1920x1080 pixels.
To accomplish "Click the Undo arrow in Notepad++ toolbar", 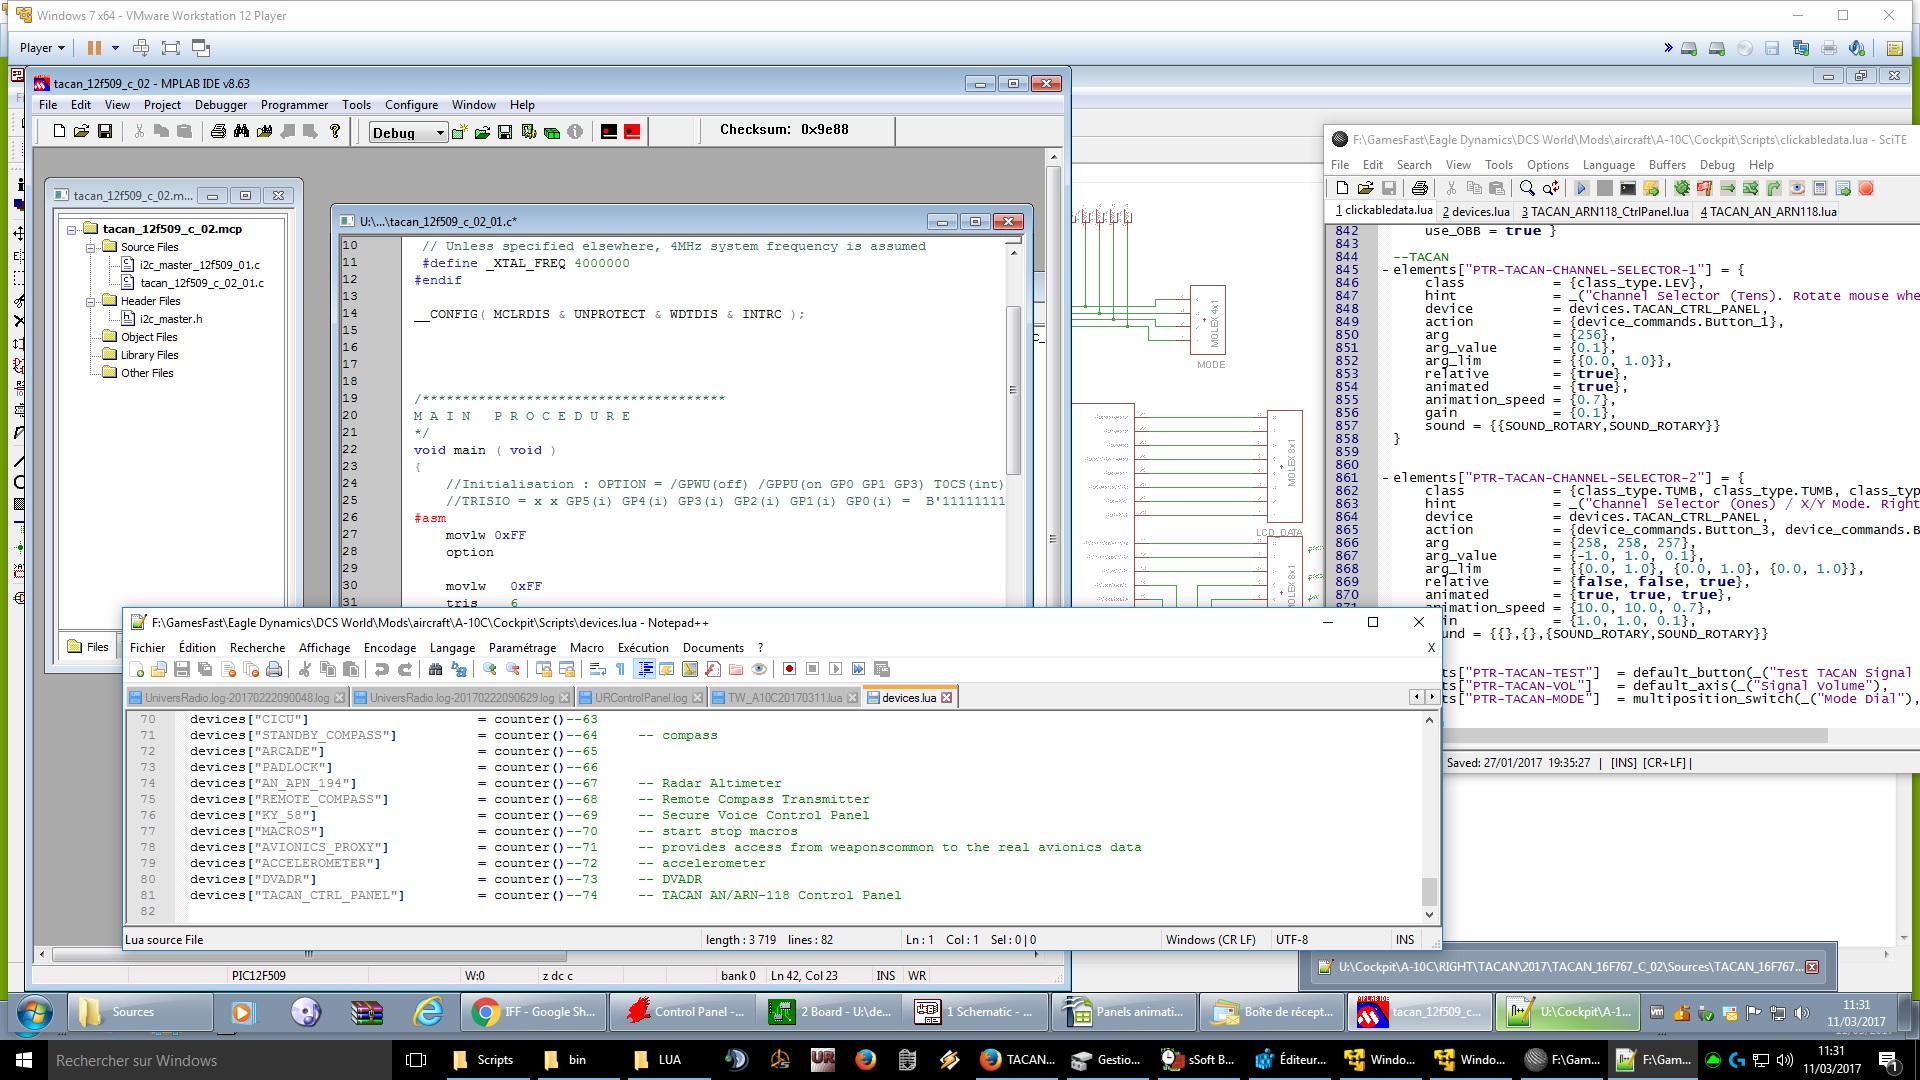I will pyautogui.click(x=381, y=669).
